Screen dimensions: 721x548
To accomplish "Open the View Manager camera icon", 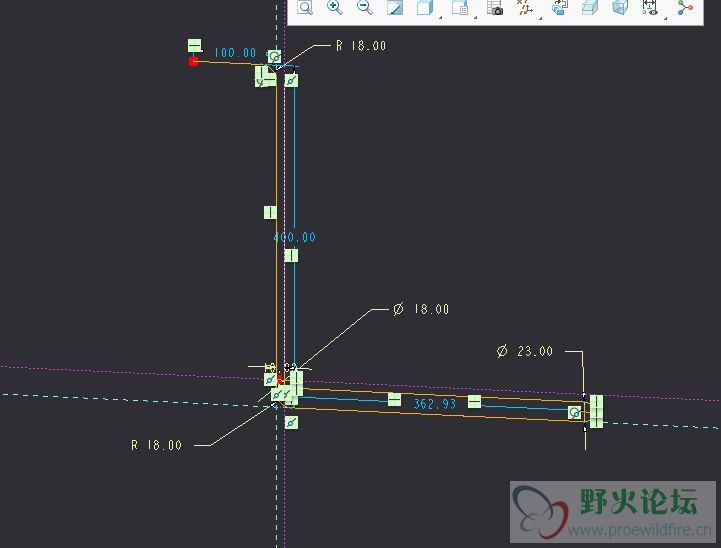I will tap(494, 7).
